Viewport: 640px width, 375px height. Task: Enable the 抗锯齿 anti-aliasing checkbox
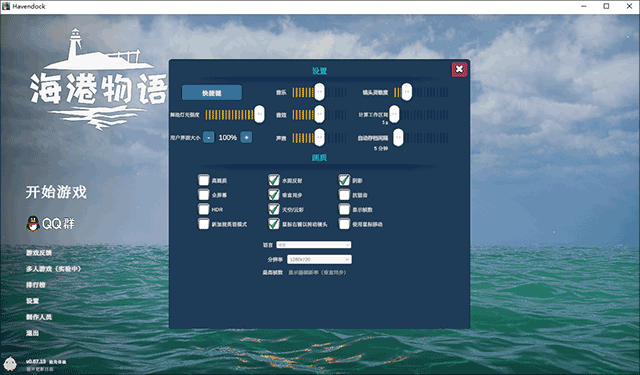[344, 195]
